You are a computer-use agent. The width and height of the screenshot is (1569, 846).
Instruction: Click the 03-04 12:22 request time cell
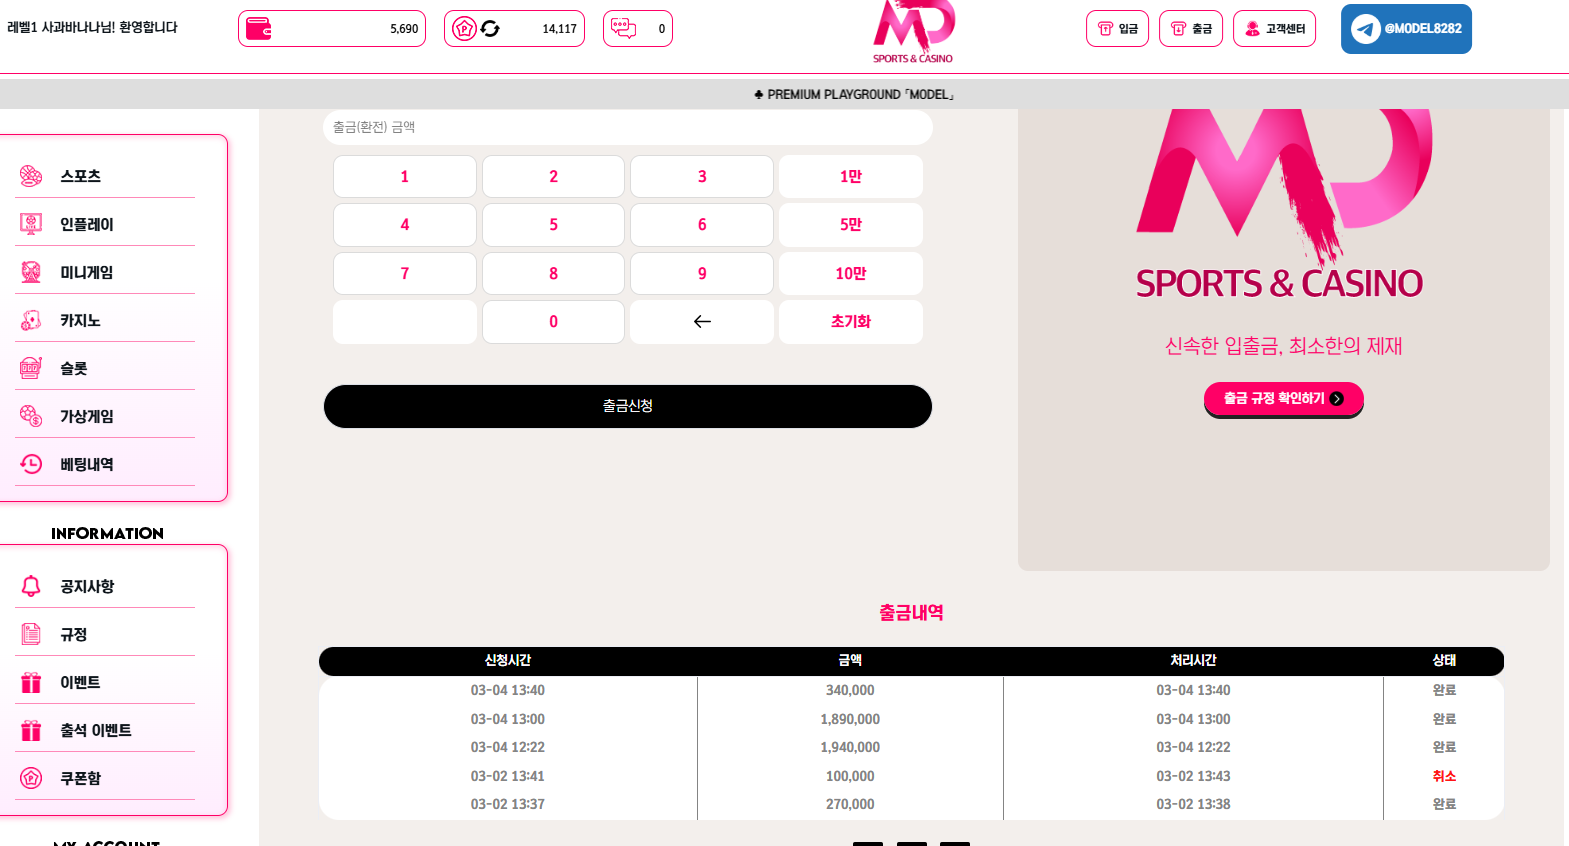coord(508,747)
